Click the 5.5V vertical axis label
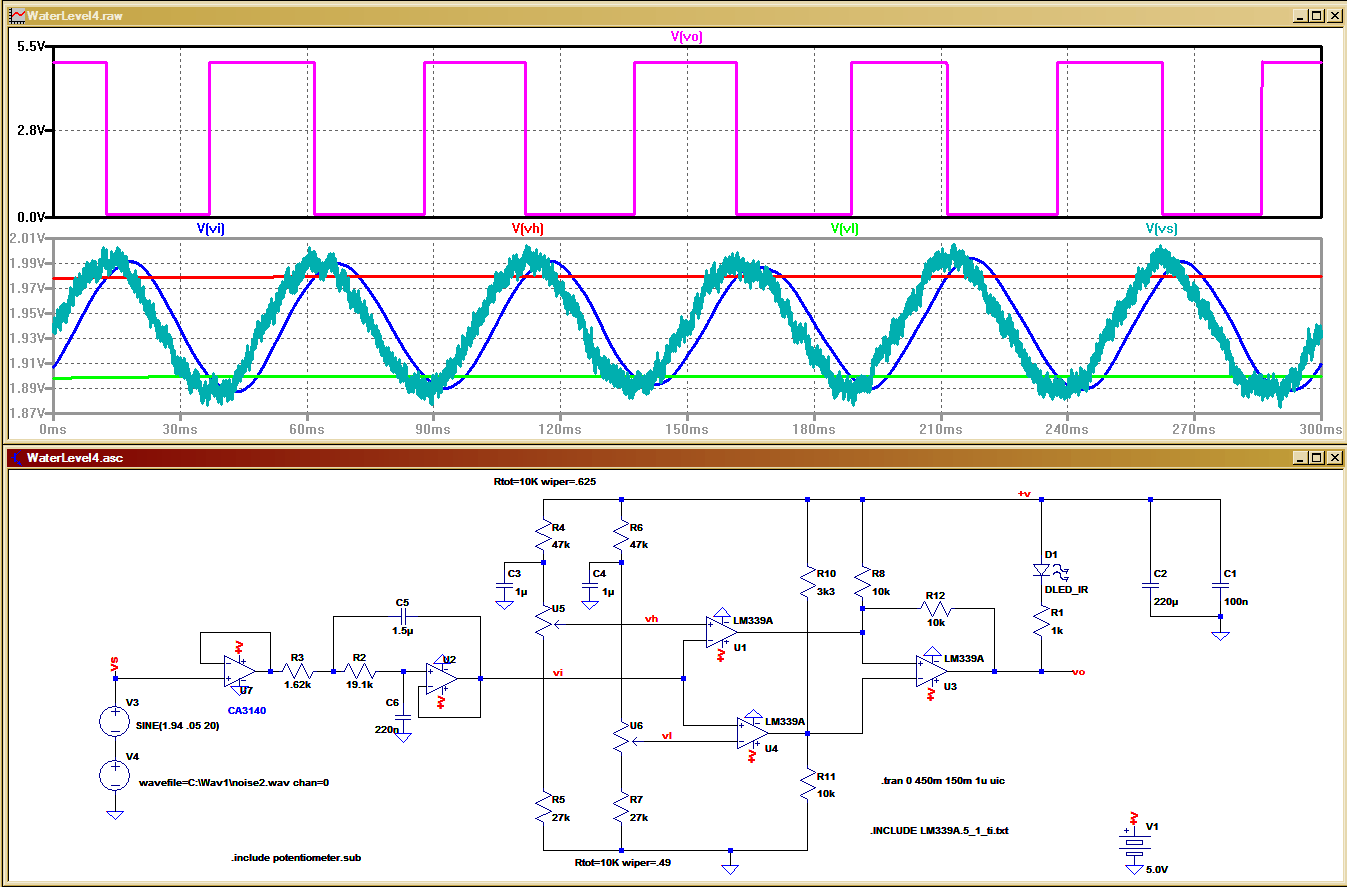 [x=33, y=47]
